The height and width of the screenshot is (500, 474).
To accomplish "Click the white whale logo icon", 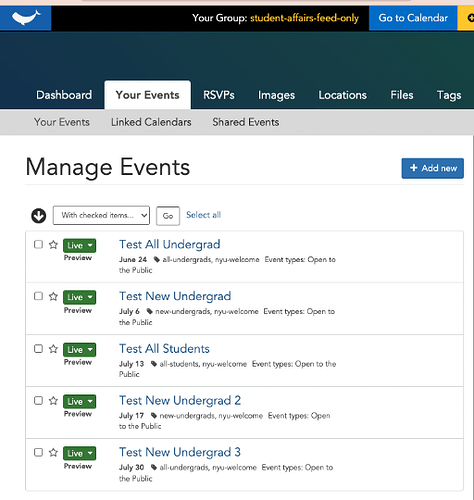I will (26, 17).
